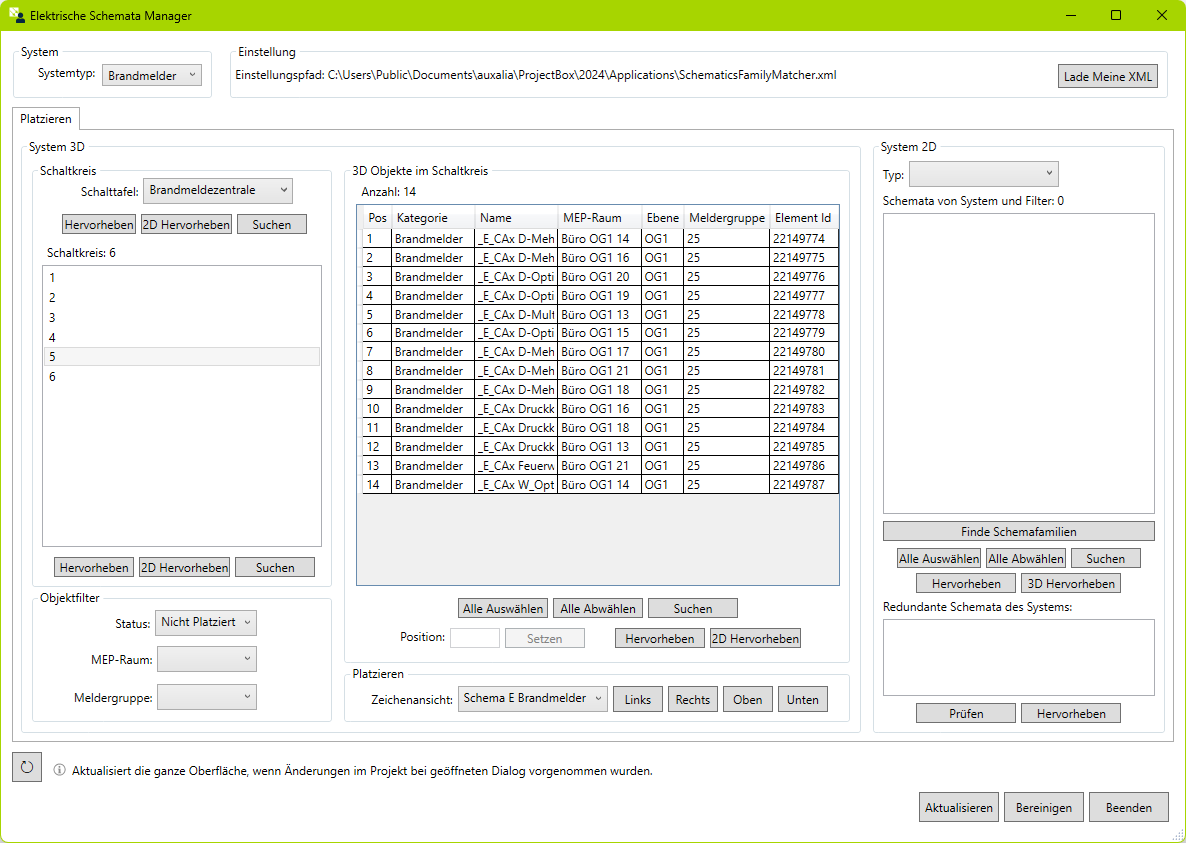Screen dimensions: 1186x843
Task: Click the Prüfen button
Action: pos(966,713)
